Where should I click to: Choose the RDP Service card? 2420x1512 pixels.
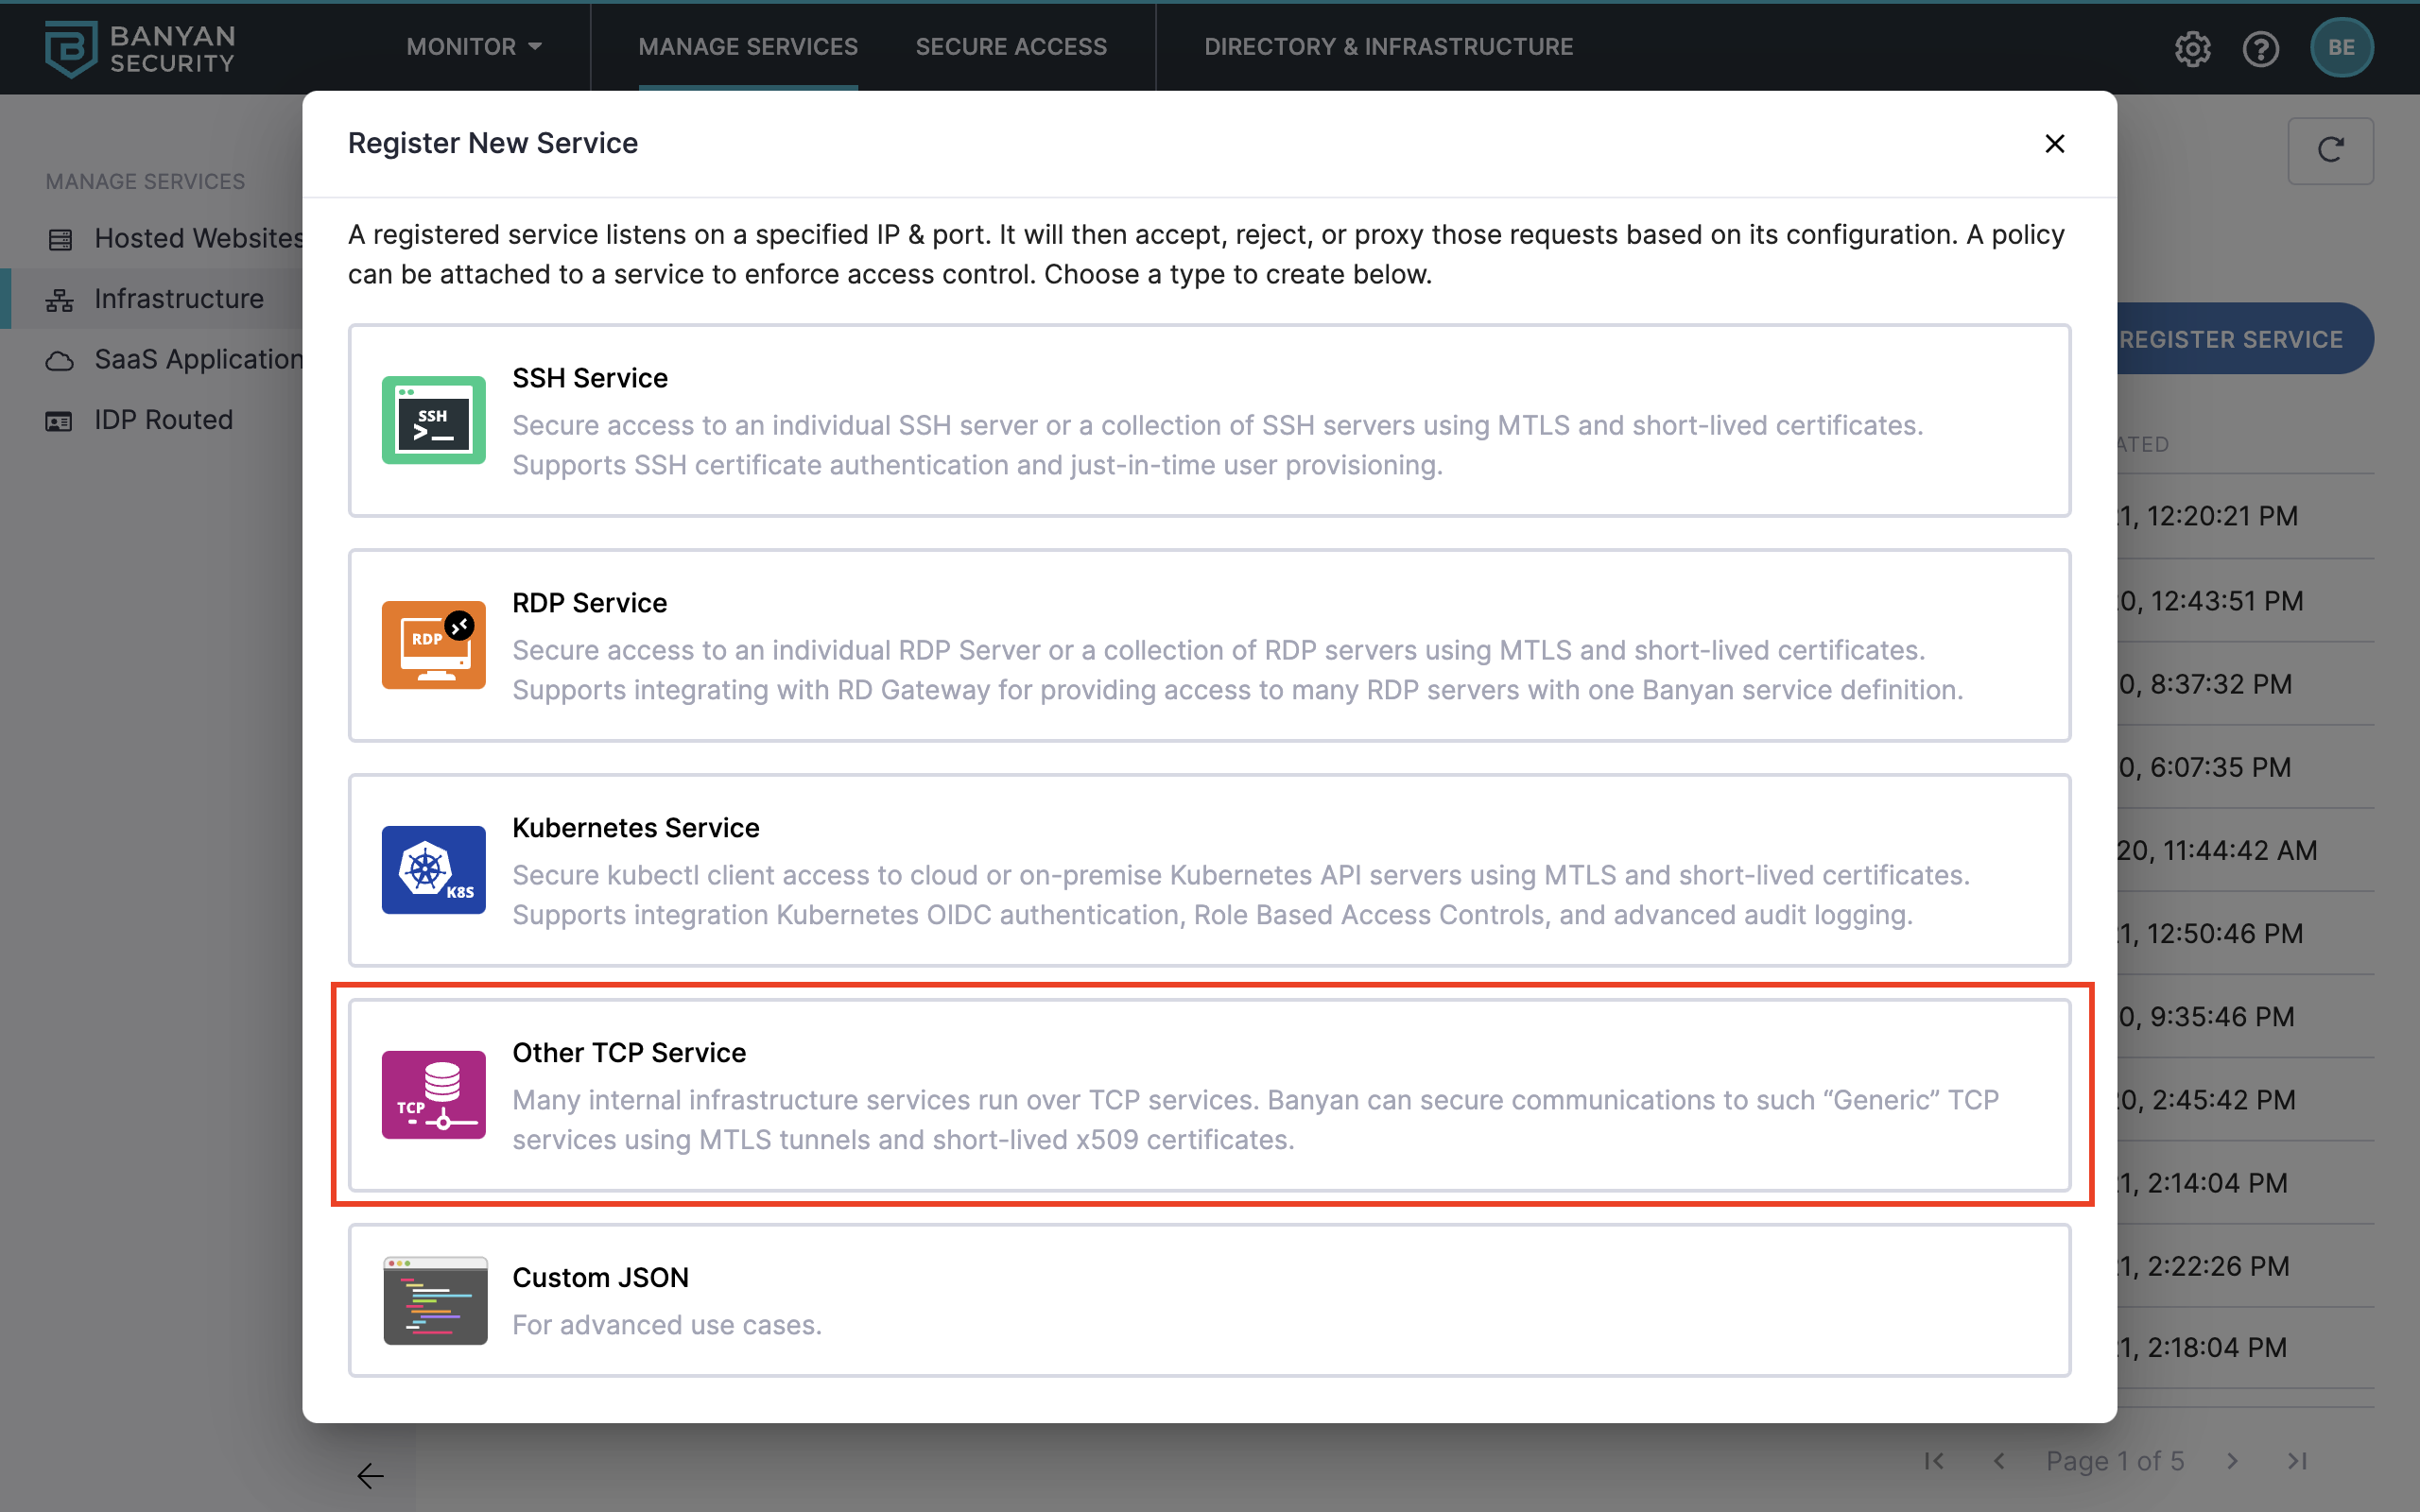click(1209, 645)
